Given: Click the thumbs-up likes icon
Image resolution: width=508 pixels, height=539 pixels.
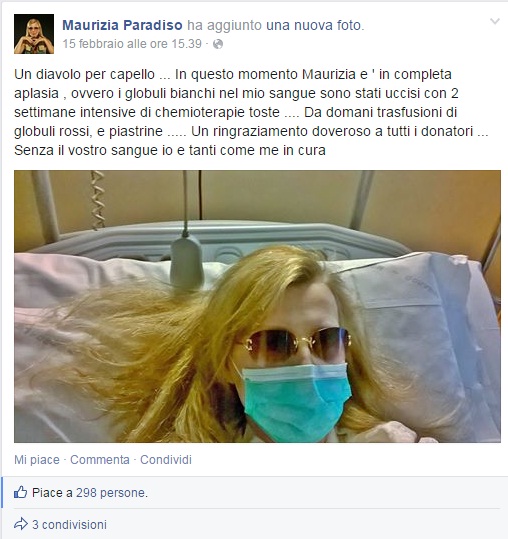Looking at the screenshot, I should pyautogui.click(x=21, y=492).
